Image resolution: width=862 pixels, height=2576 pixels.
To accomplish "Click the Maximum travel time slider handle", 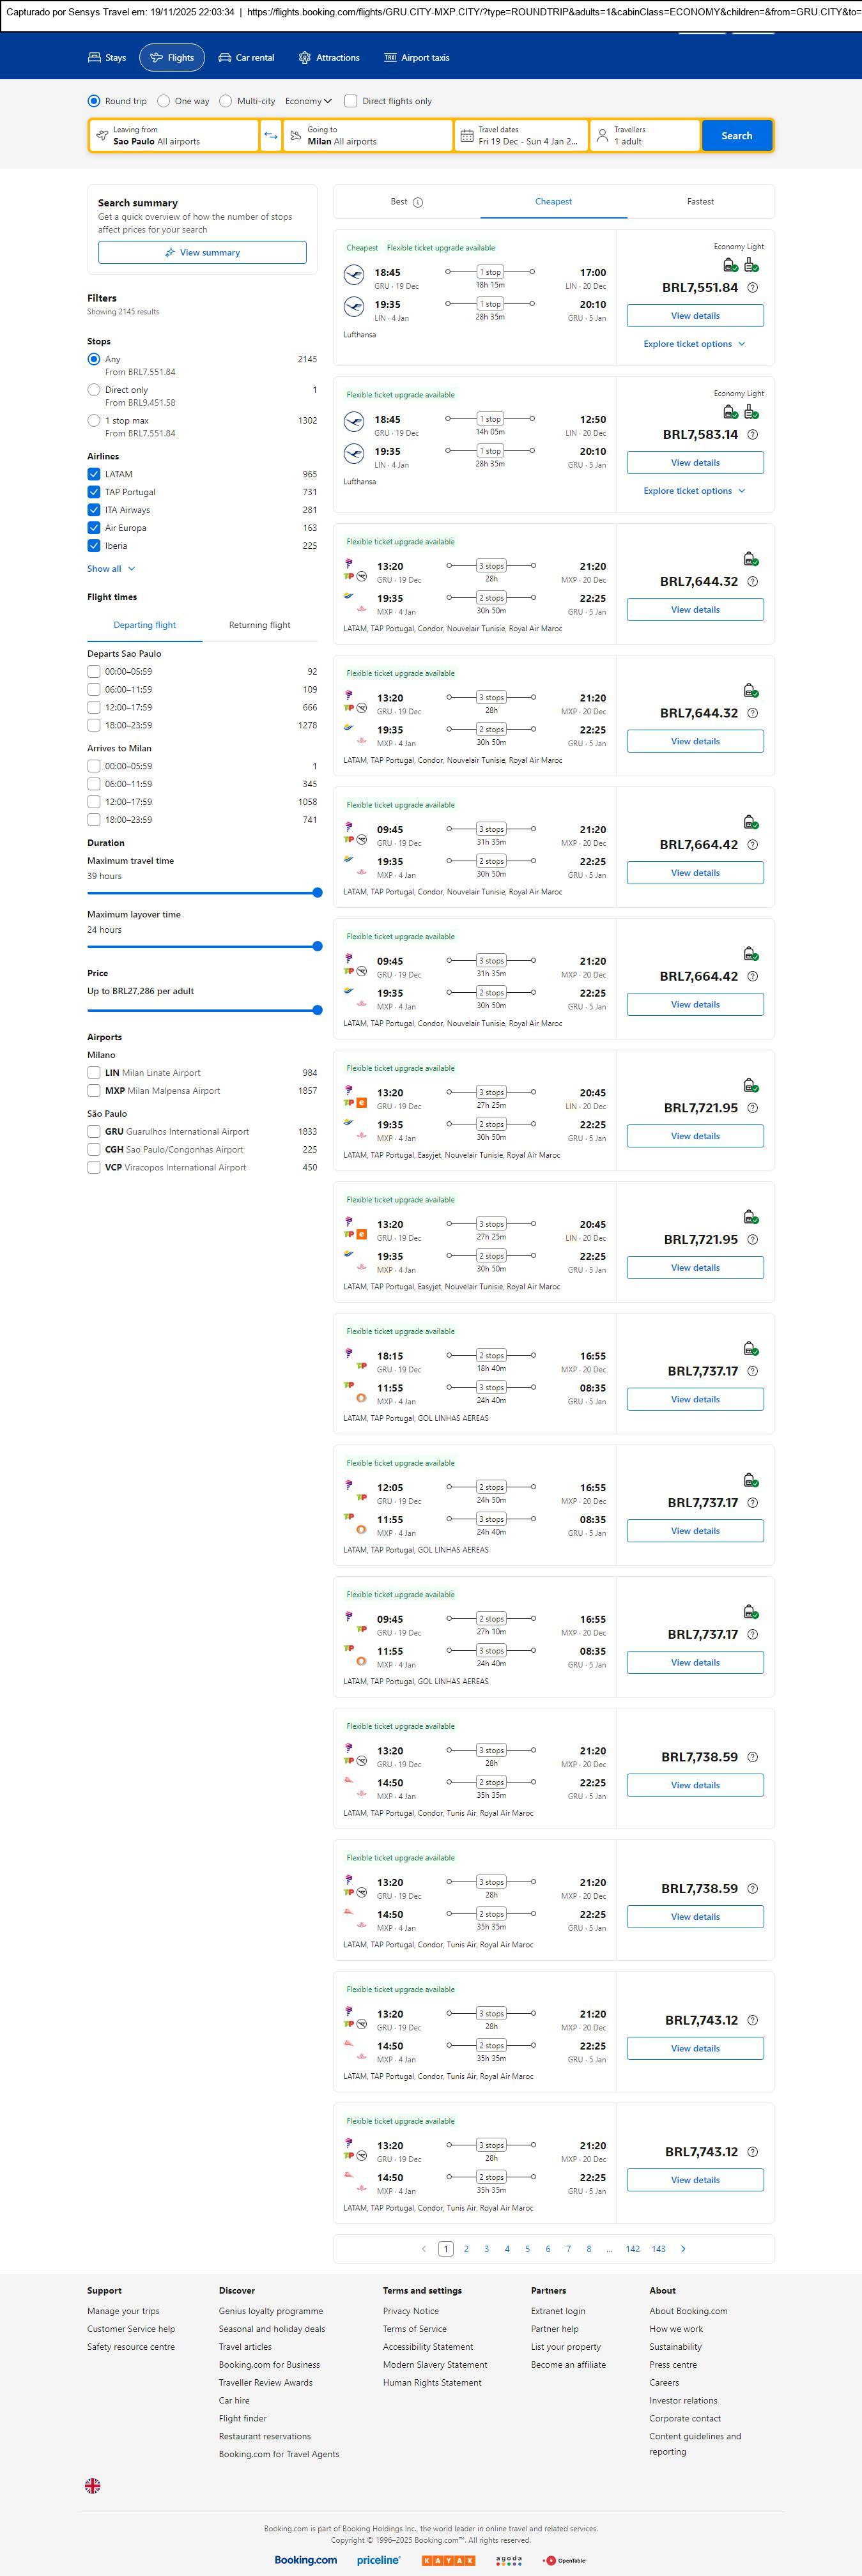I will 317,893.
